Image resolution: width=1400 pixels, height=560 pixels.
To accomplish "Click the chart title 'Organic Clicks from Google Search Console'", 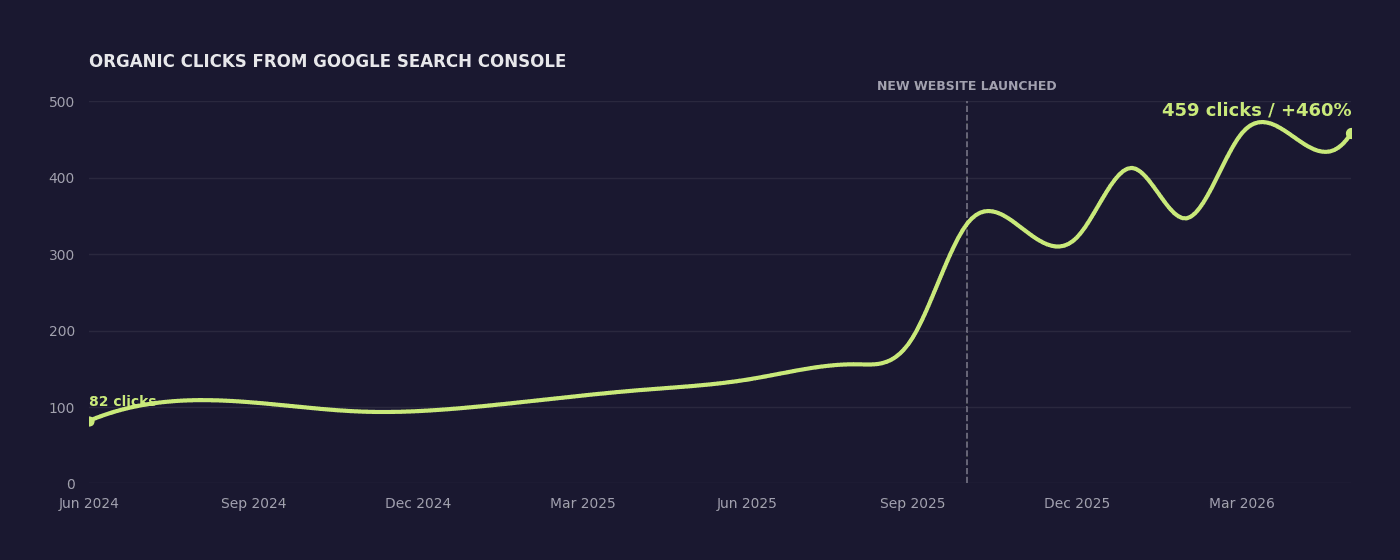I will click(327, 62).
